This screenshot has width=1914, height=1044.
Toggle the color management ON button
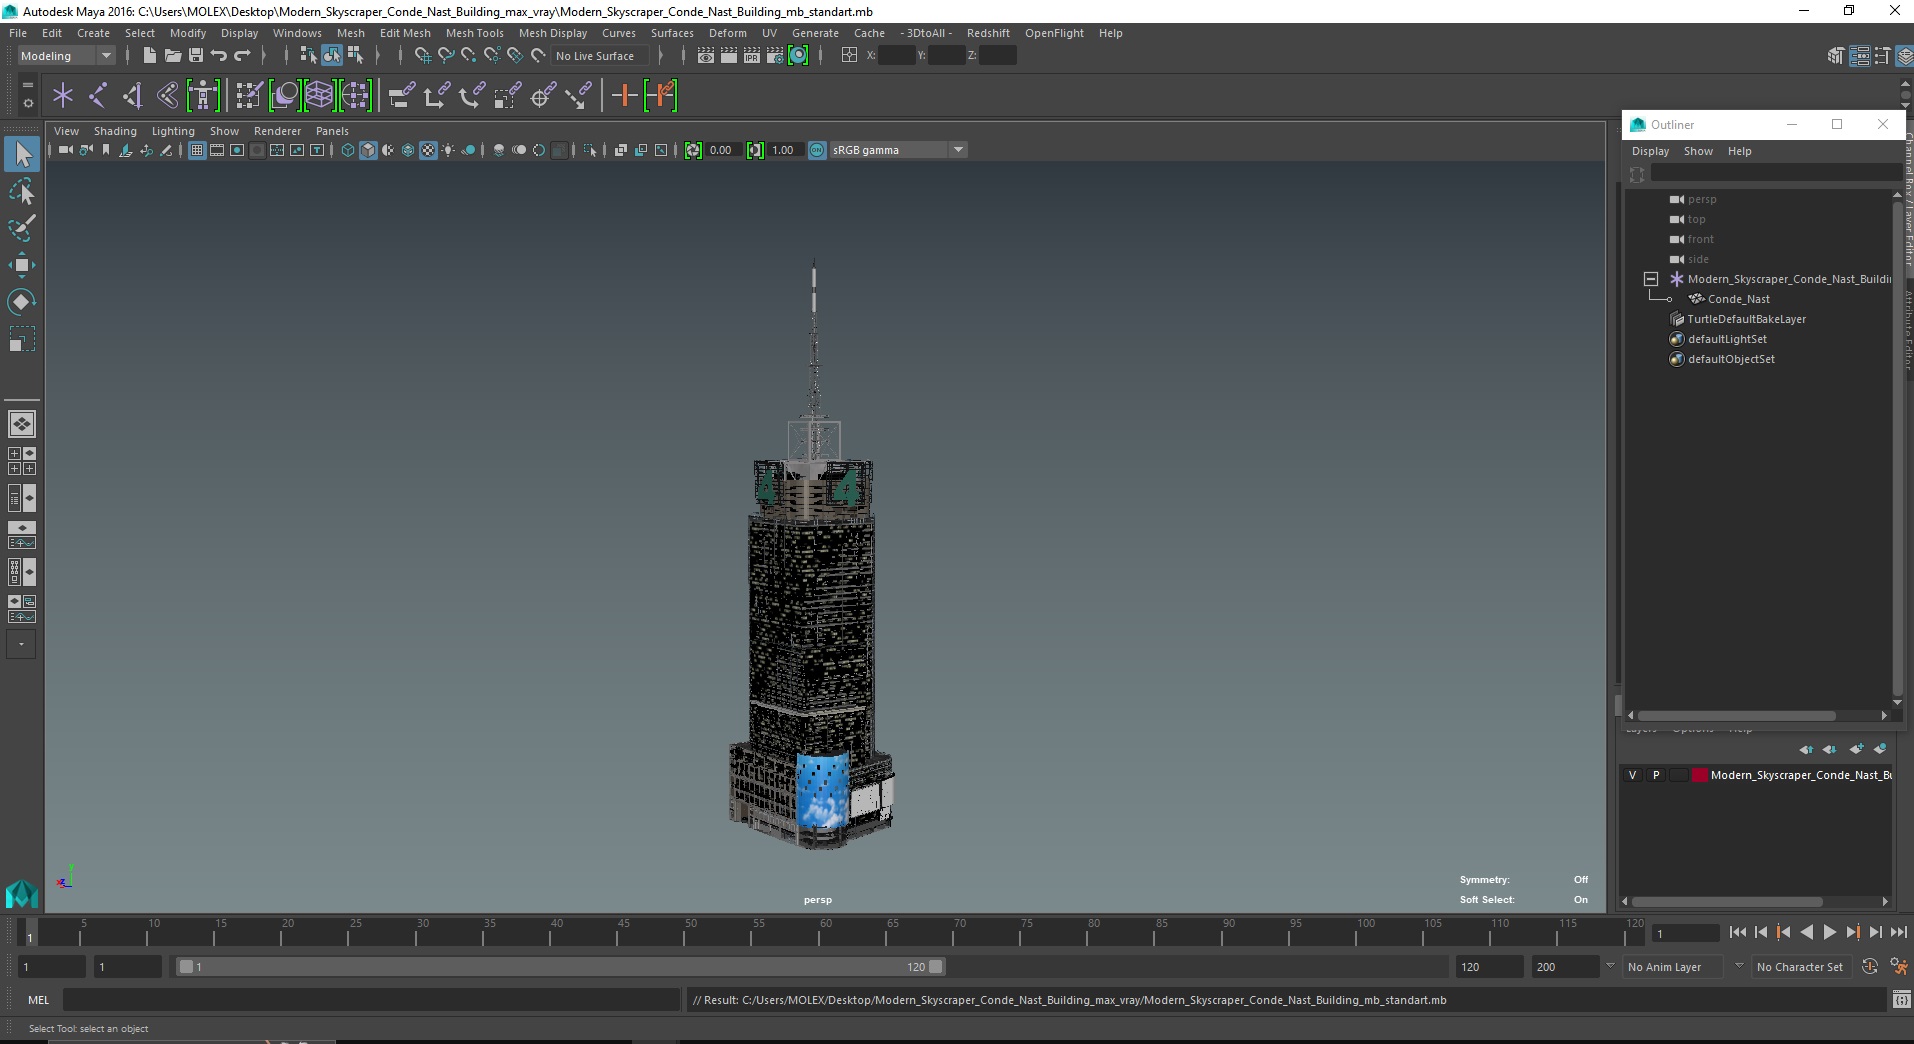click(817, 150)
